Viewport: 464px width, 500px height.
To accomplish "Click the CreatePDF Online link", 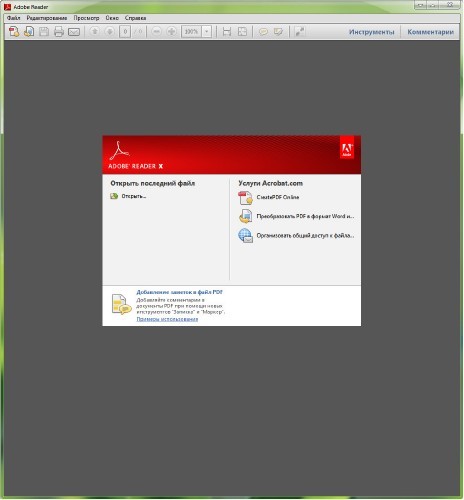I will [278, 197].
